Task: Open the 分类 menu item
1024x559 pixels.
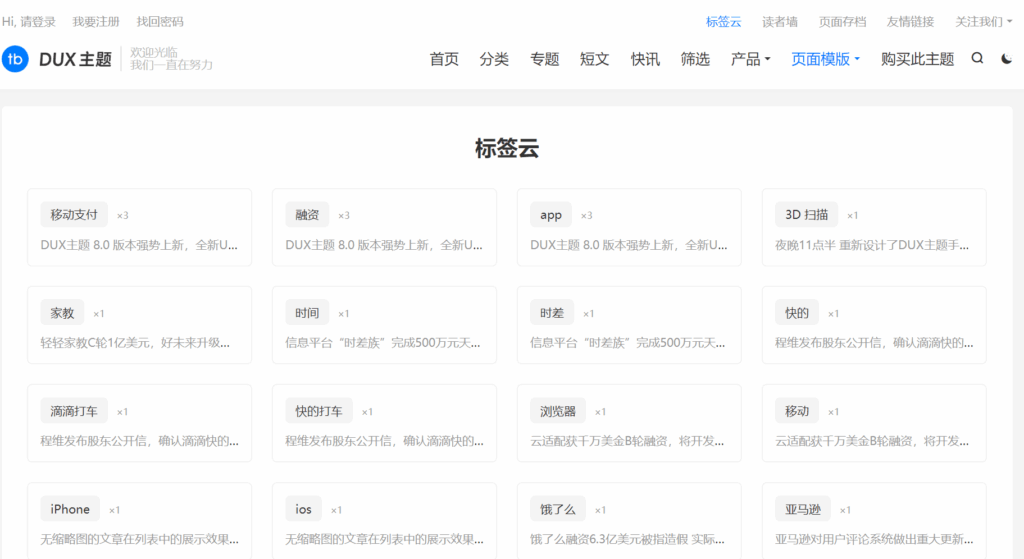Action: coord(494,59)
